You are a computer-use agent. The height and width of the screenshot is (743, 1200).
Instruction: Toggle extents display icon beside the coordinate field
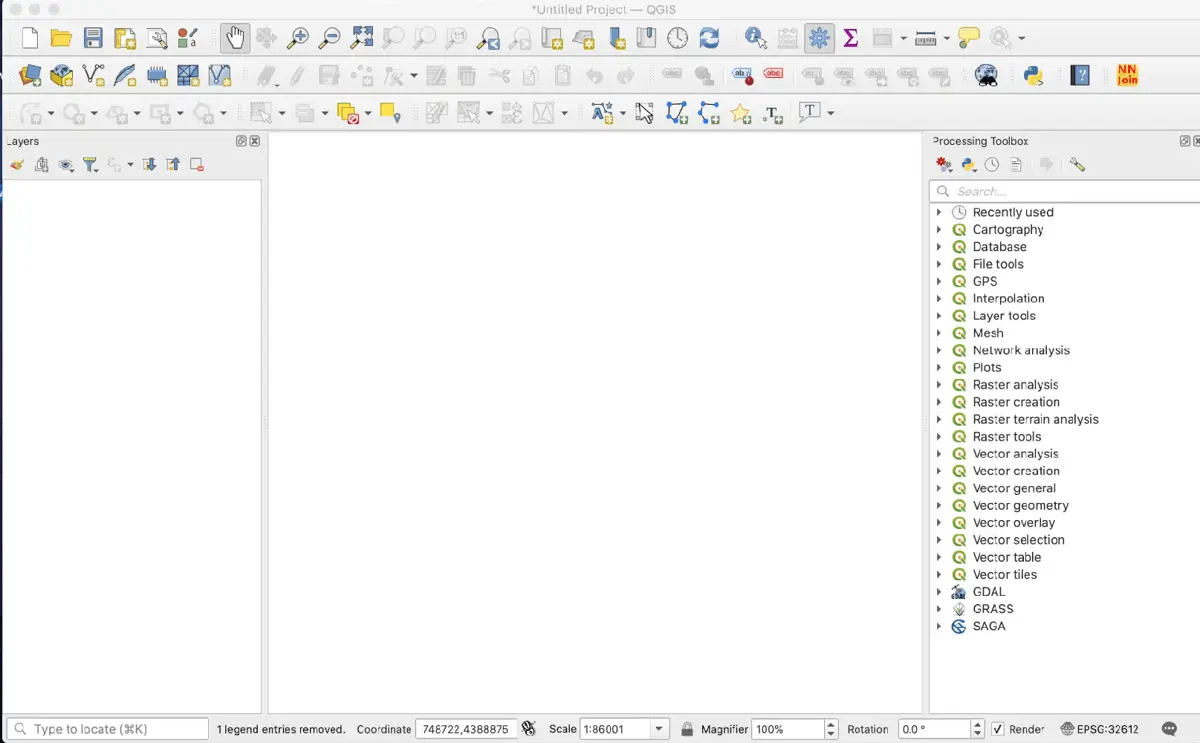pos(529,729)
